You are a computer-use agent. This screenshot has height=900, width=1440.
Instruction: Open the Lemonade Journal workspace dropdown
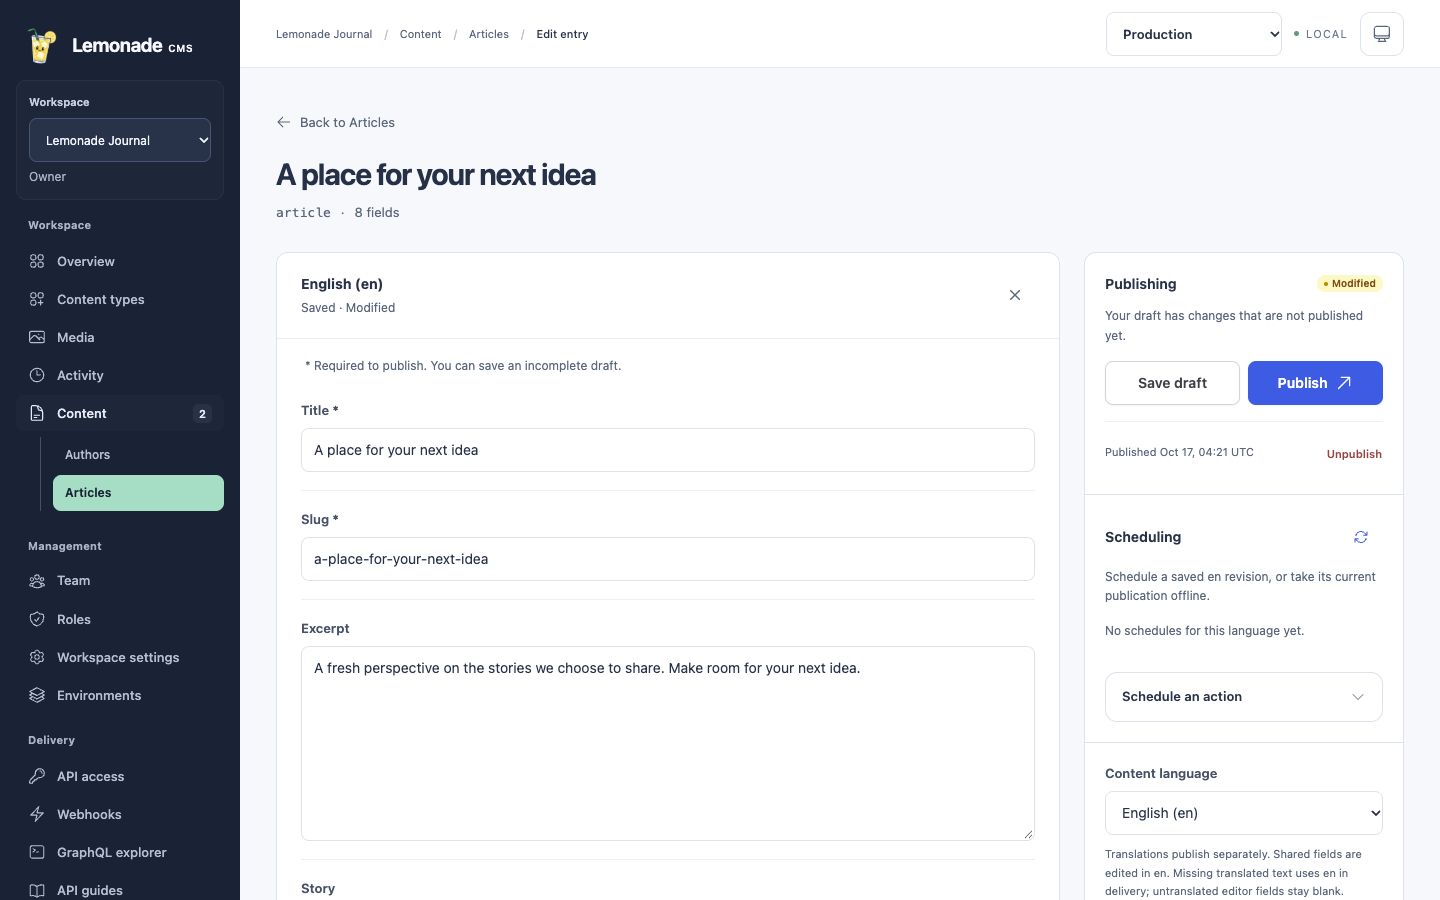(120, 140)
